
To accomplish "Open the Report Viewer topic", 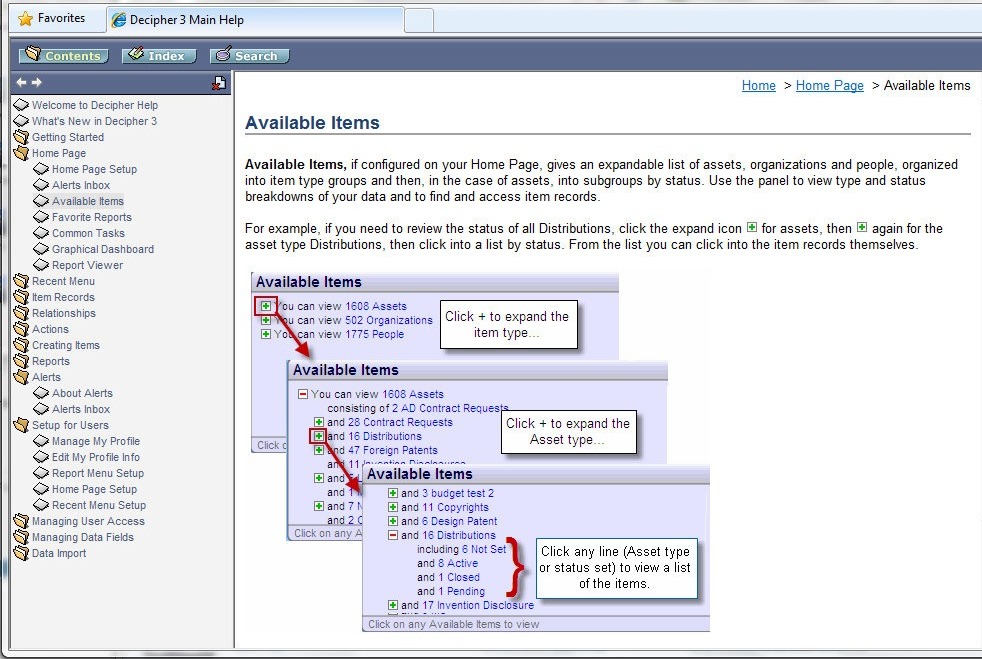I will coord(87,265).
